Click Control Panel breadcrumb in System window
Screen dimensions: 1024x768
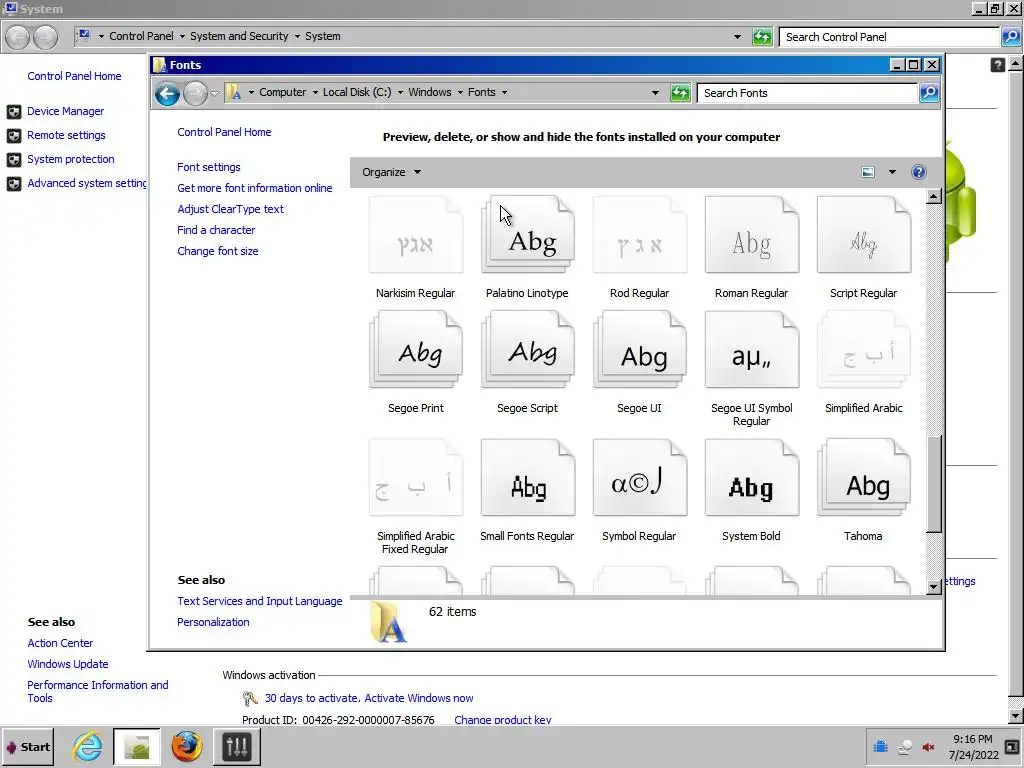(141, 36)
